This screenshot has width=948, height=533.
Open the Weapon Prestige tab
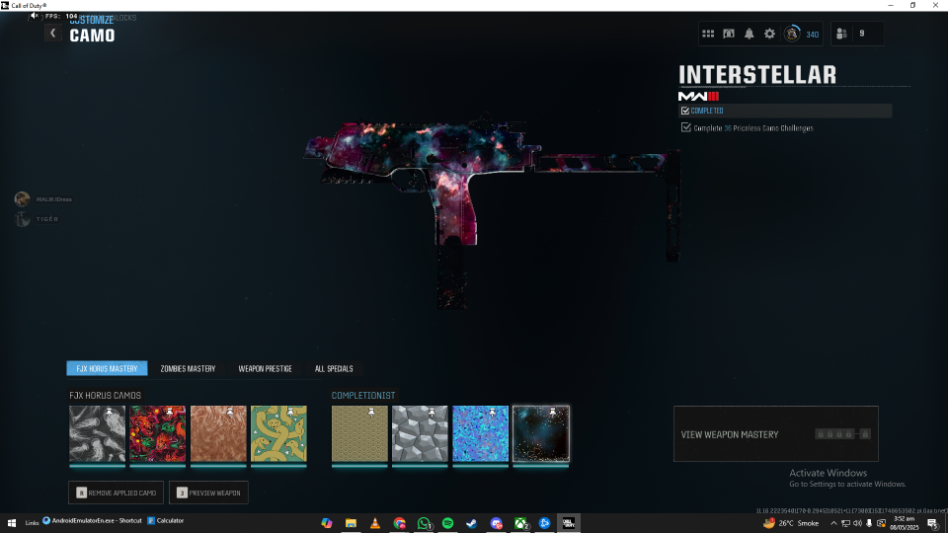265,368
